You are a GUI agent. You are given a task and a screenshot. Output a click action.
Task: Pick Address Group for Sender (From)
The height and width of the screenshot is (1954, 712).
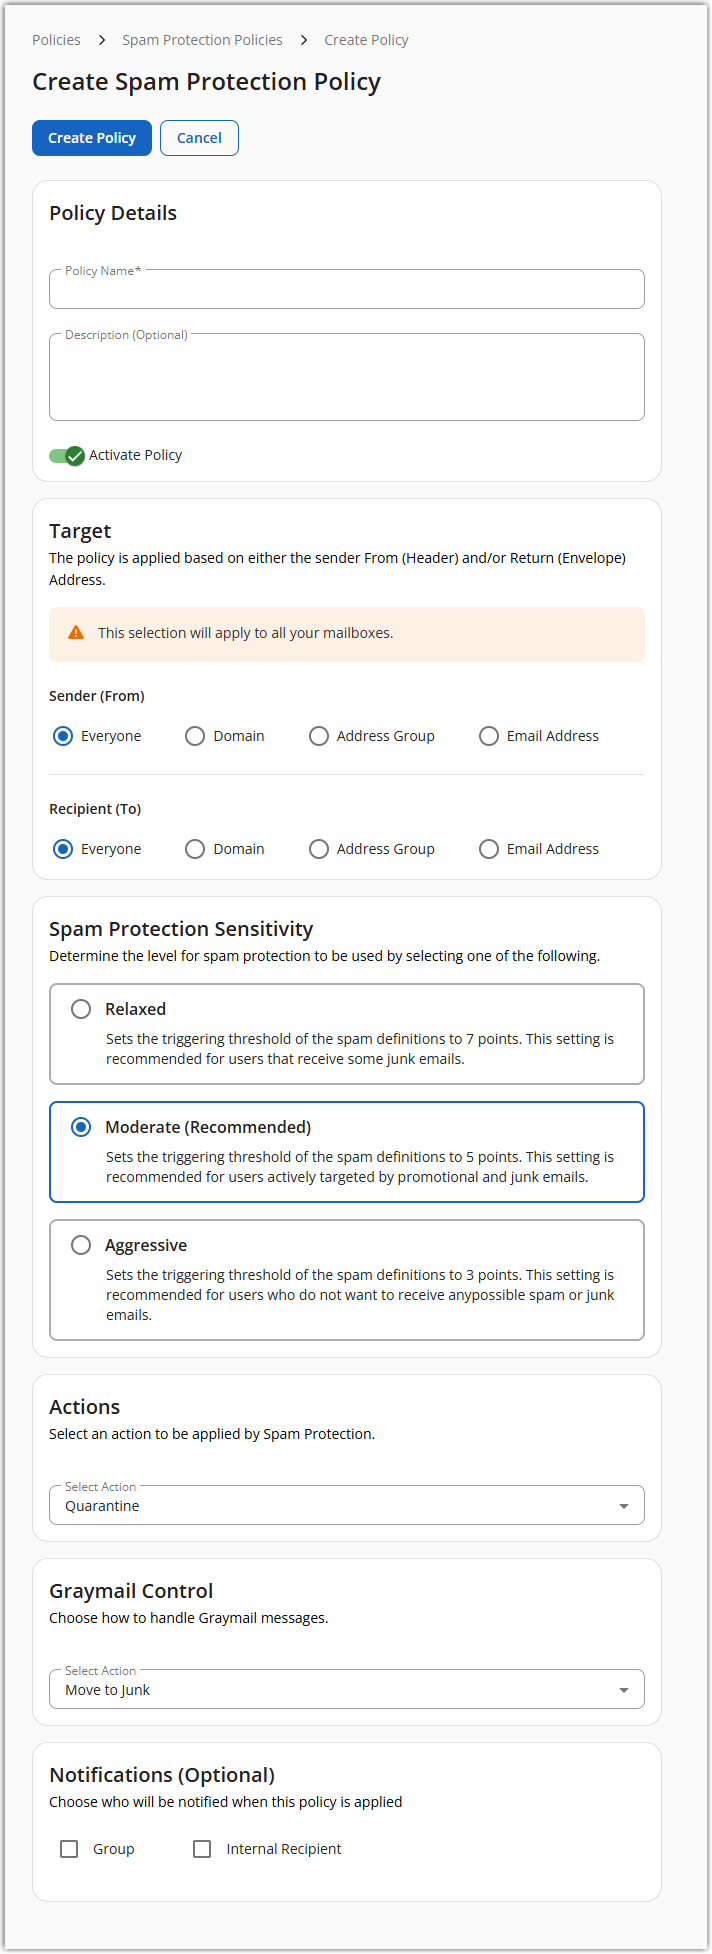click(x=318, y=735)
